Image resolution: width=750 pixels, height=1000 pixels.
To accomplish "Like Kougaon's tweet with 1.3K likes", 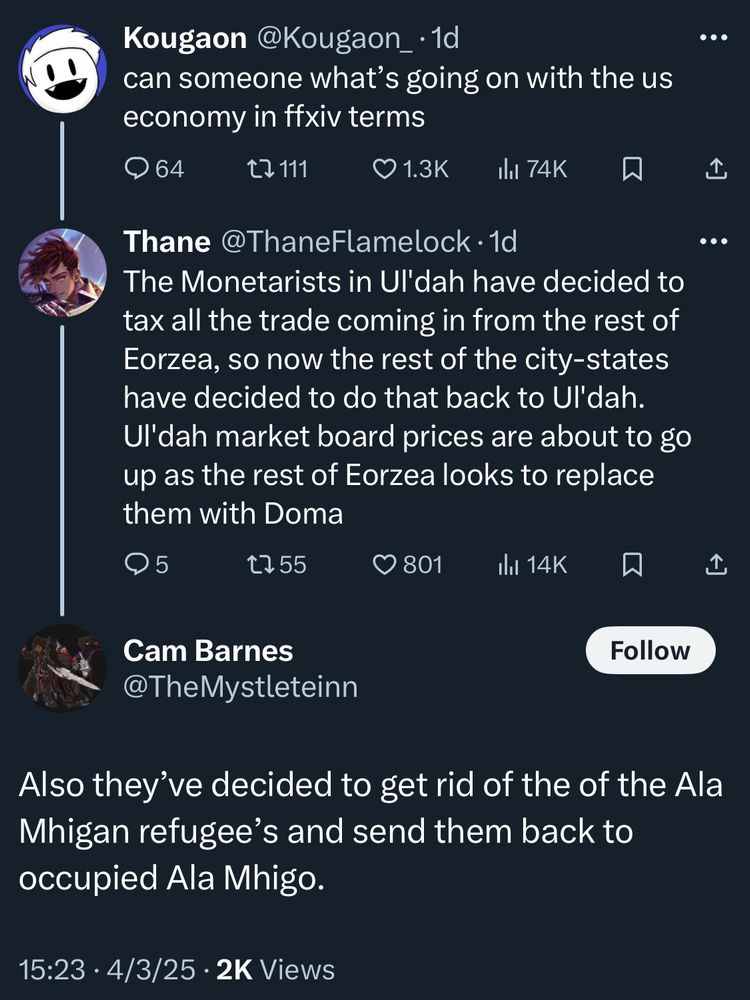I will pyautogui.click(x=386, y=169).
